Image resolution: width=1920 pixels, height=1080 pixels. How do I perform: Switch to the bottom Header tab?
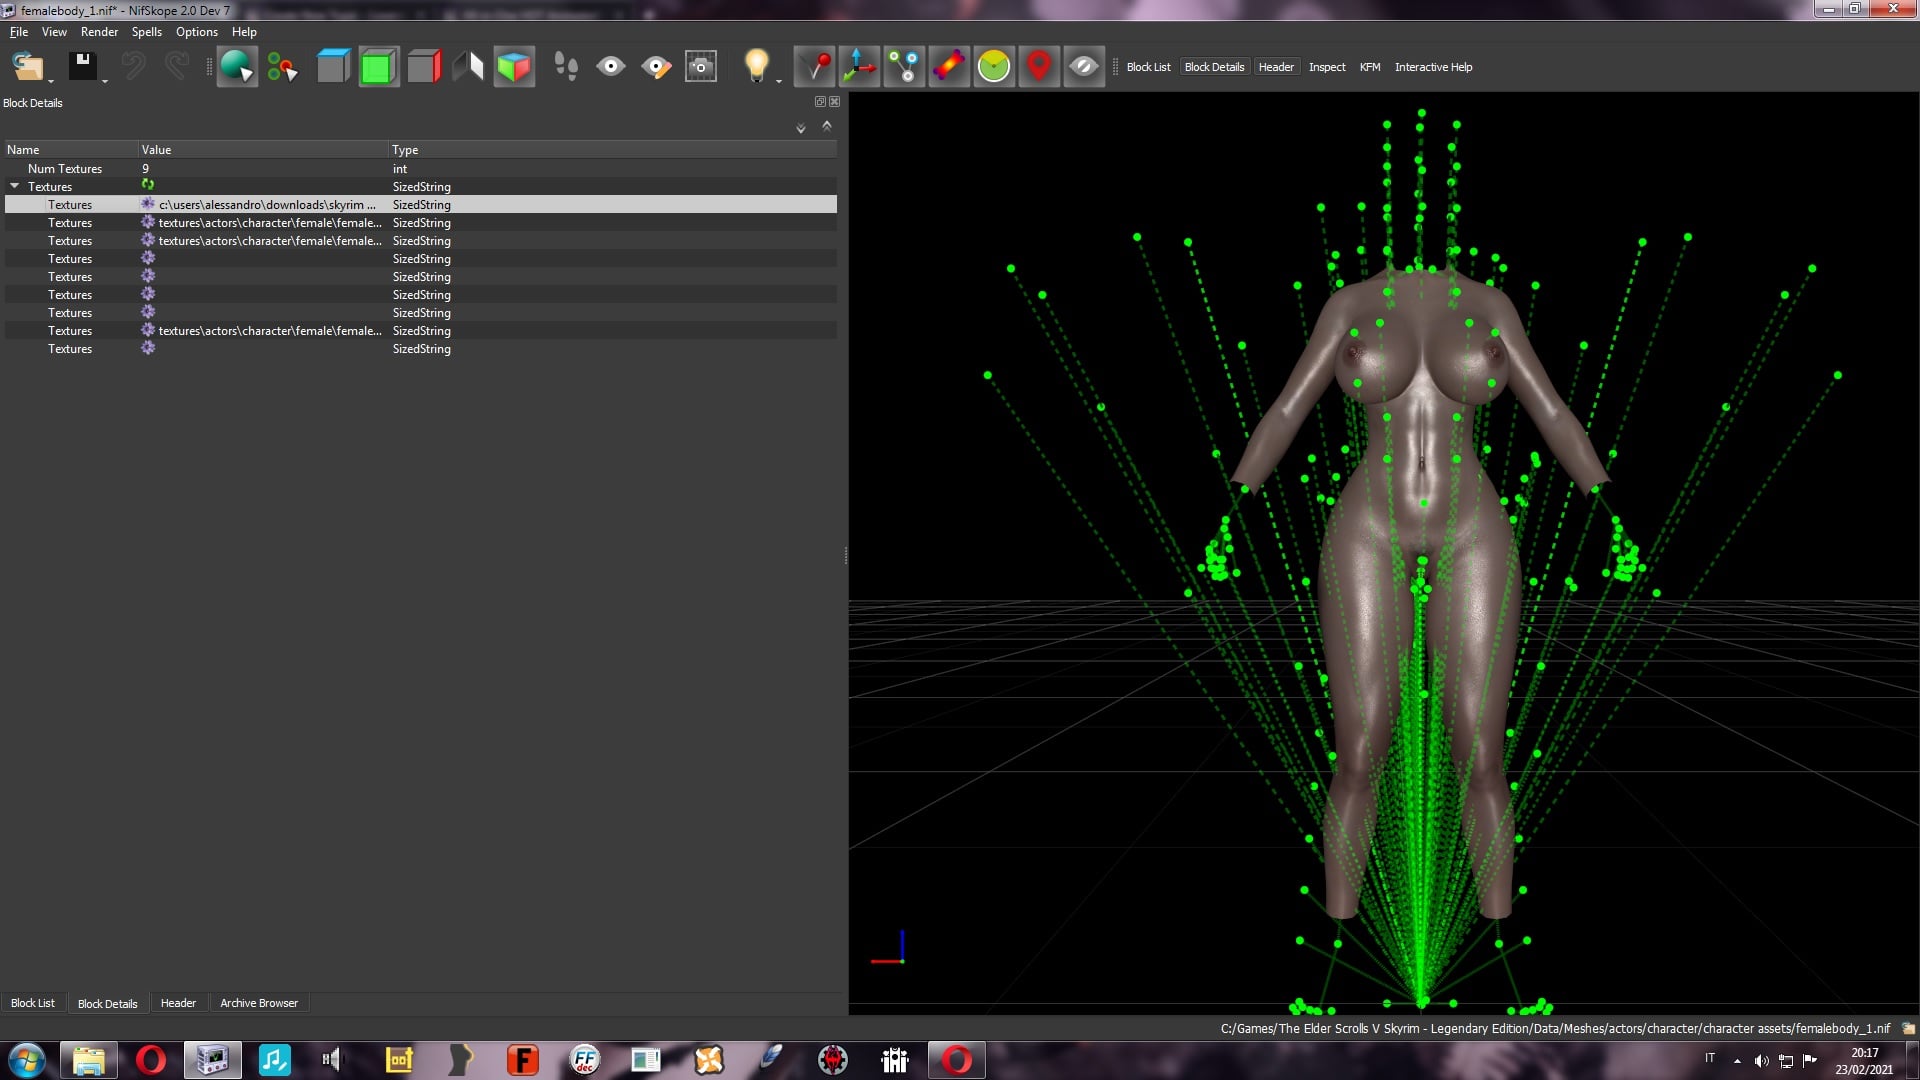point(178,1003)
